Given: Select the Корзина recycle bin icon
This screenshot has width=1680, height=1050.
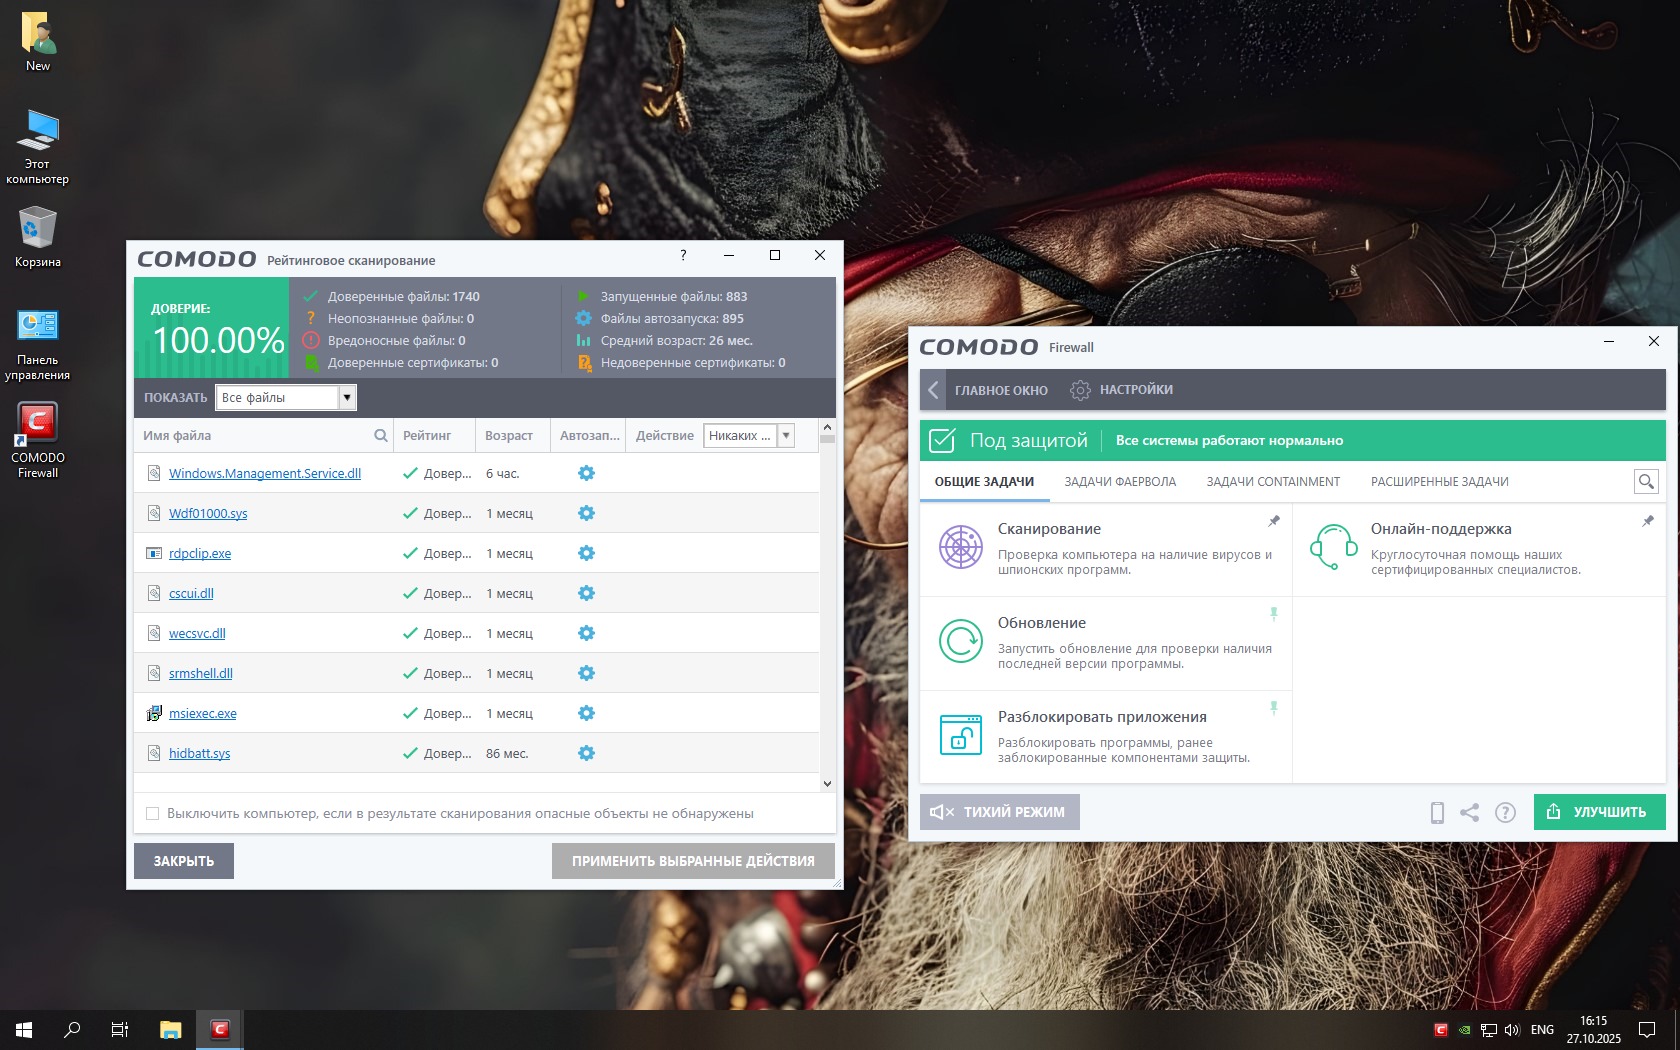Looking at the screenshot, I should [x=38, y=237].
